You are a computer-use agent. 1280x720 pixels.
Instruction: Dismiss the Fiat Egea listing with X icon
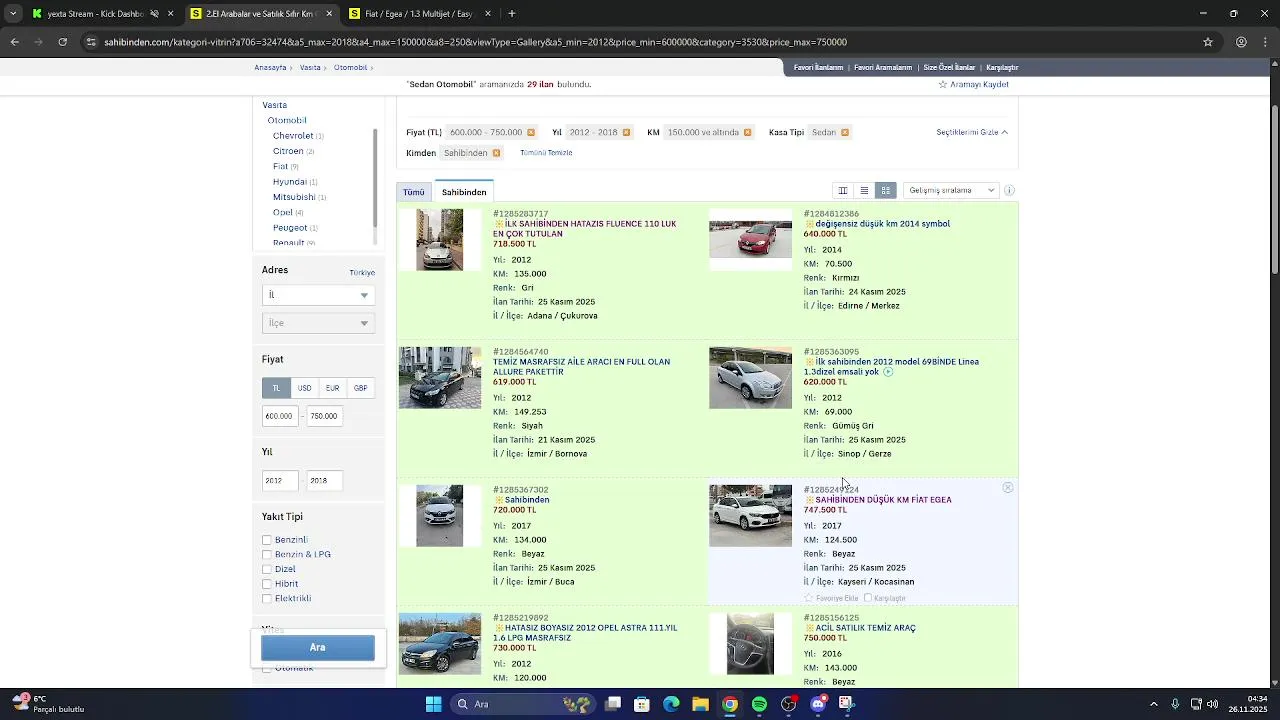click(1008, 487)
